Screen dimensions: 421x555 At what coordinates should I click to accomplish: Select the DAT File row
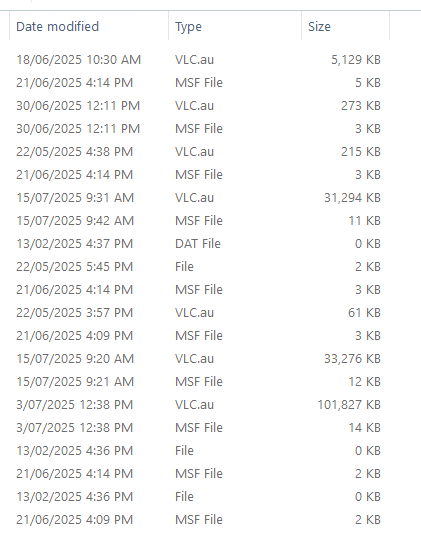198,244
